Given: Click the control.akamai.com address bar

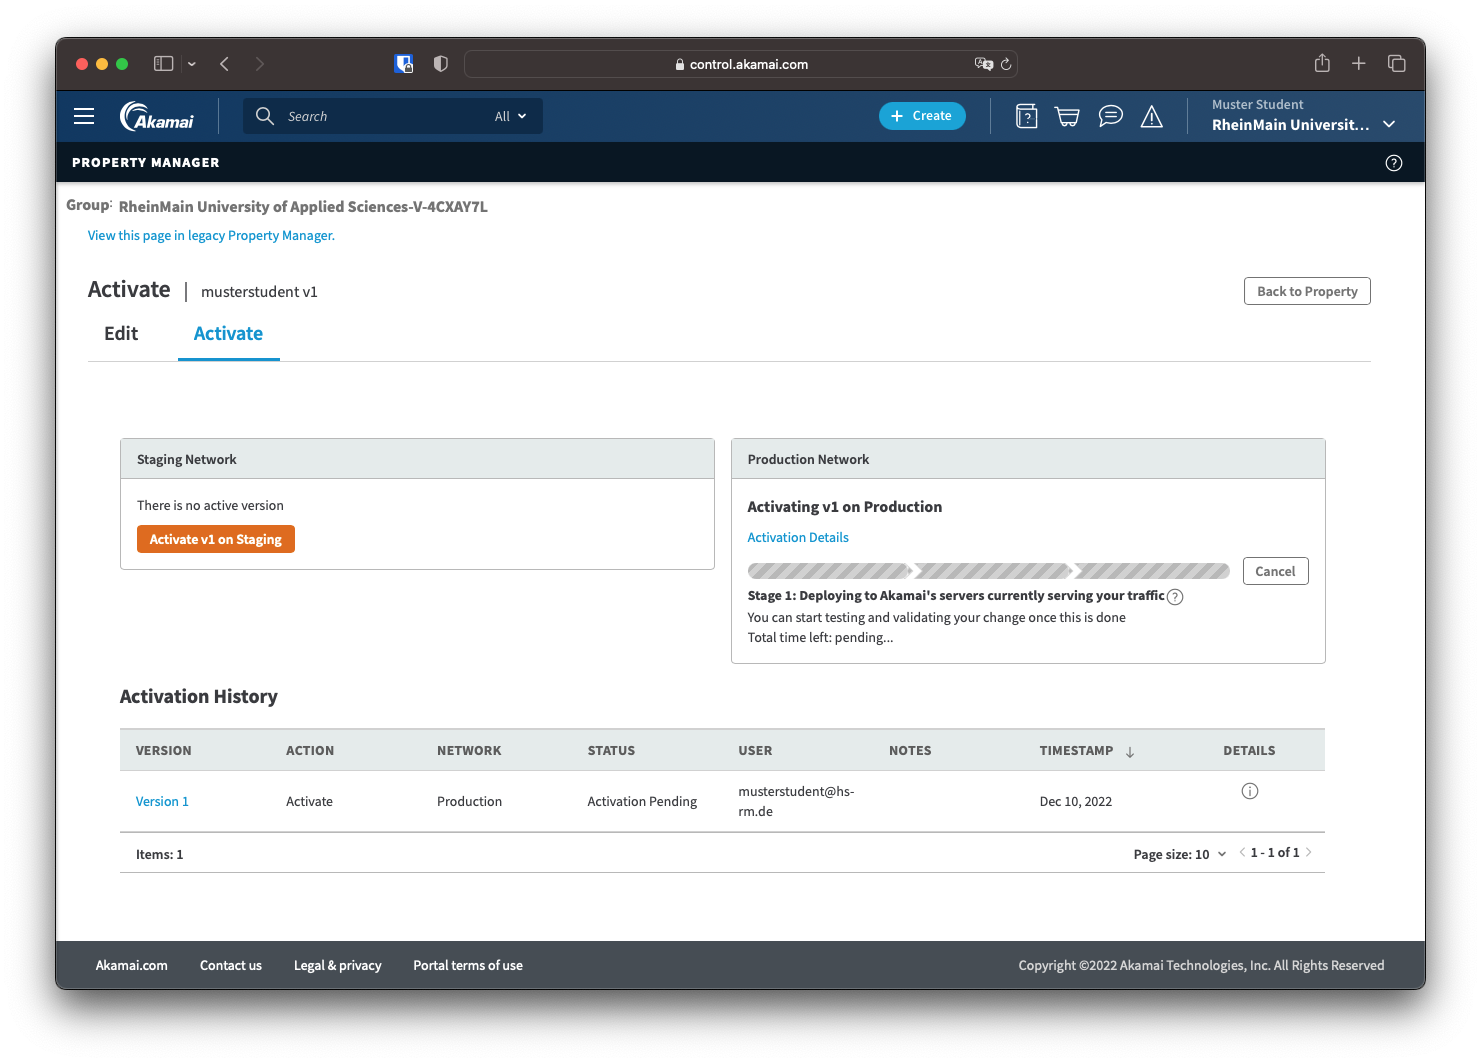Looking at the screenshot, I should click(741, 64).
